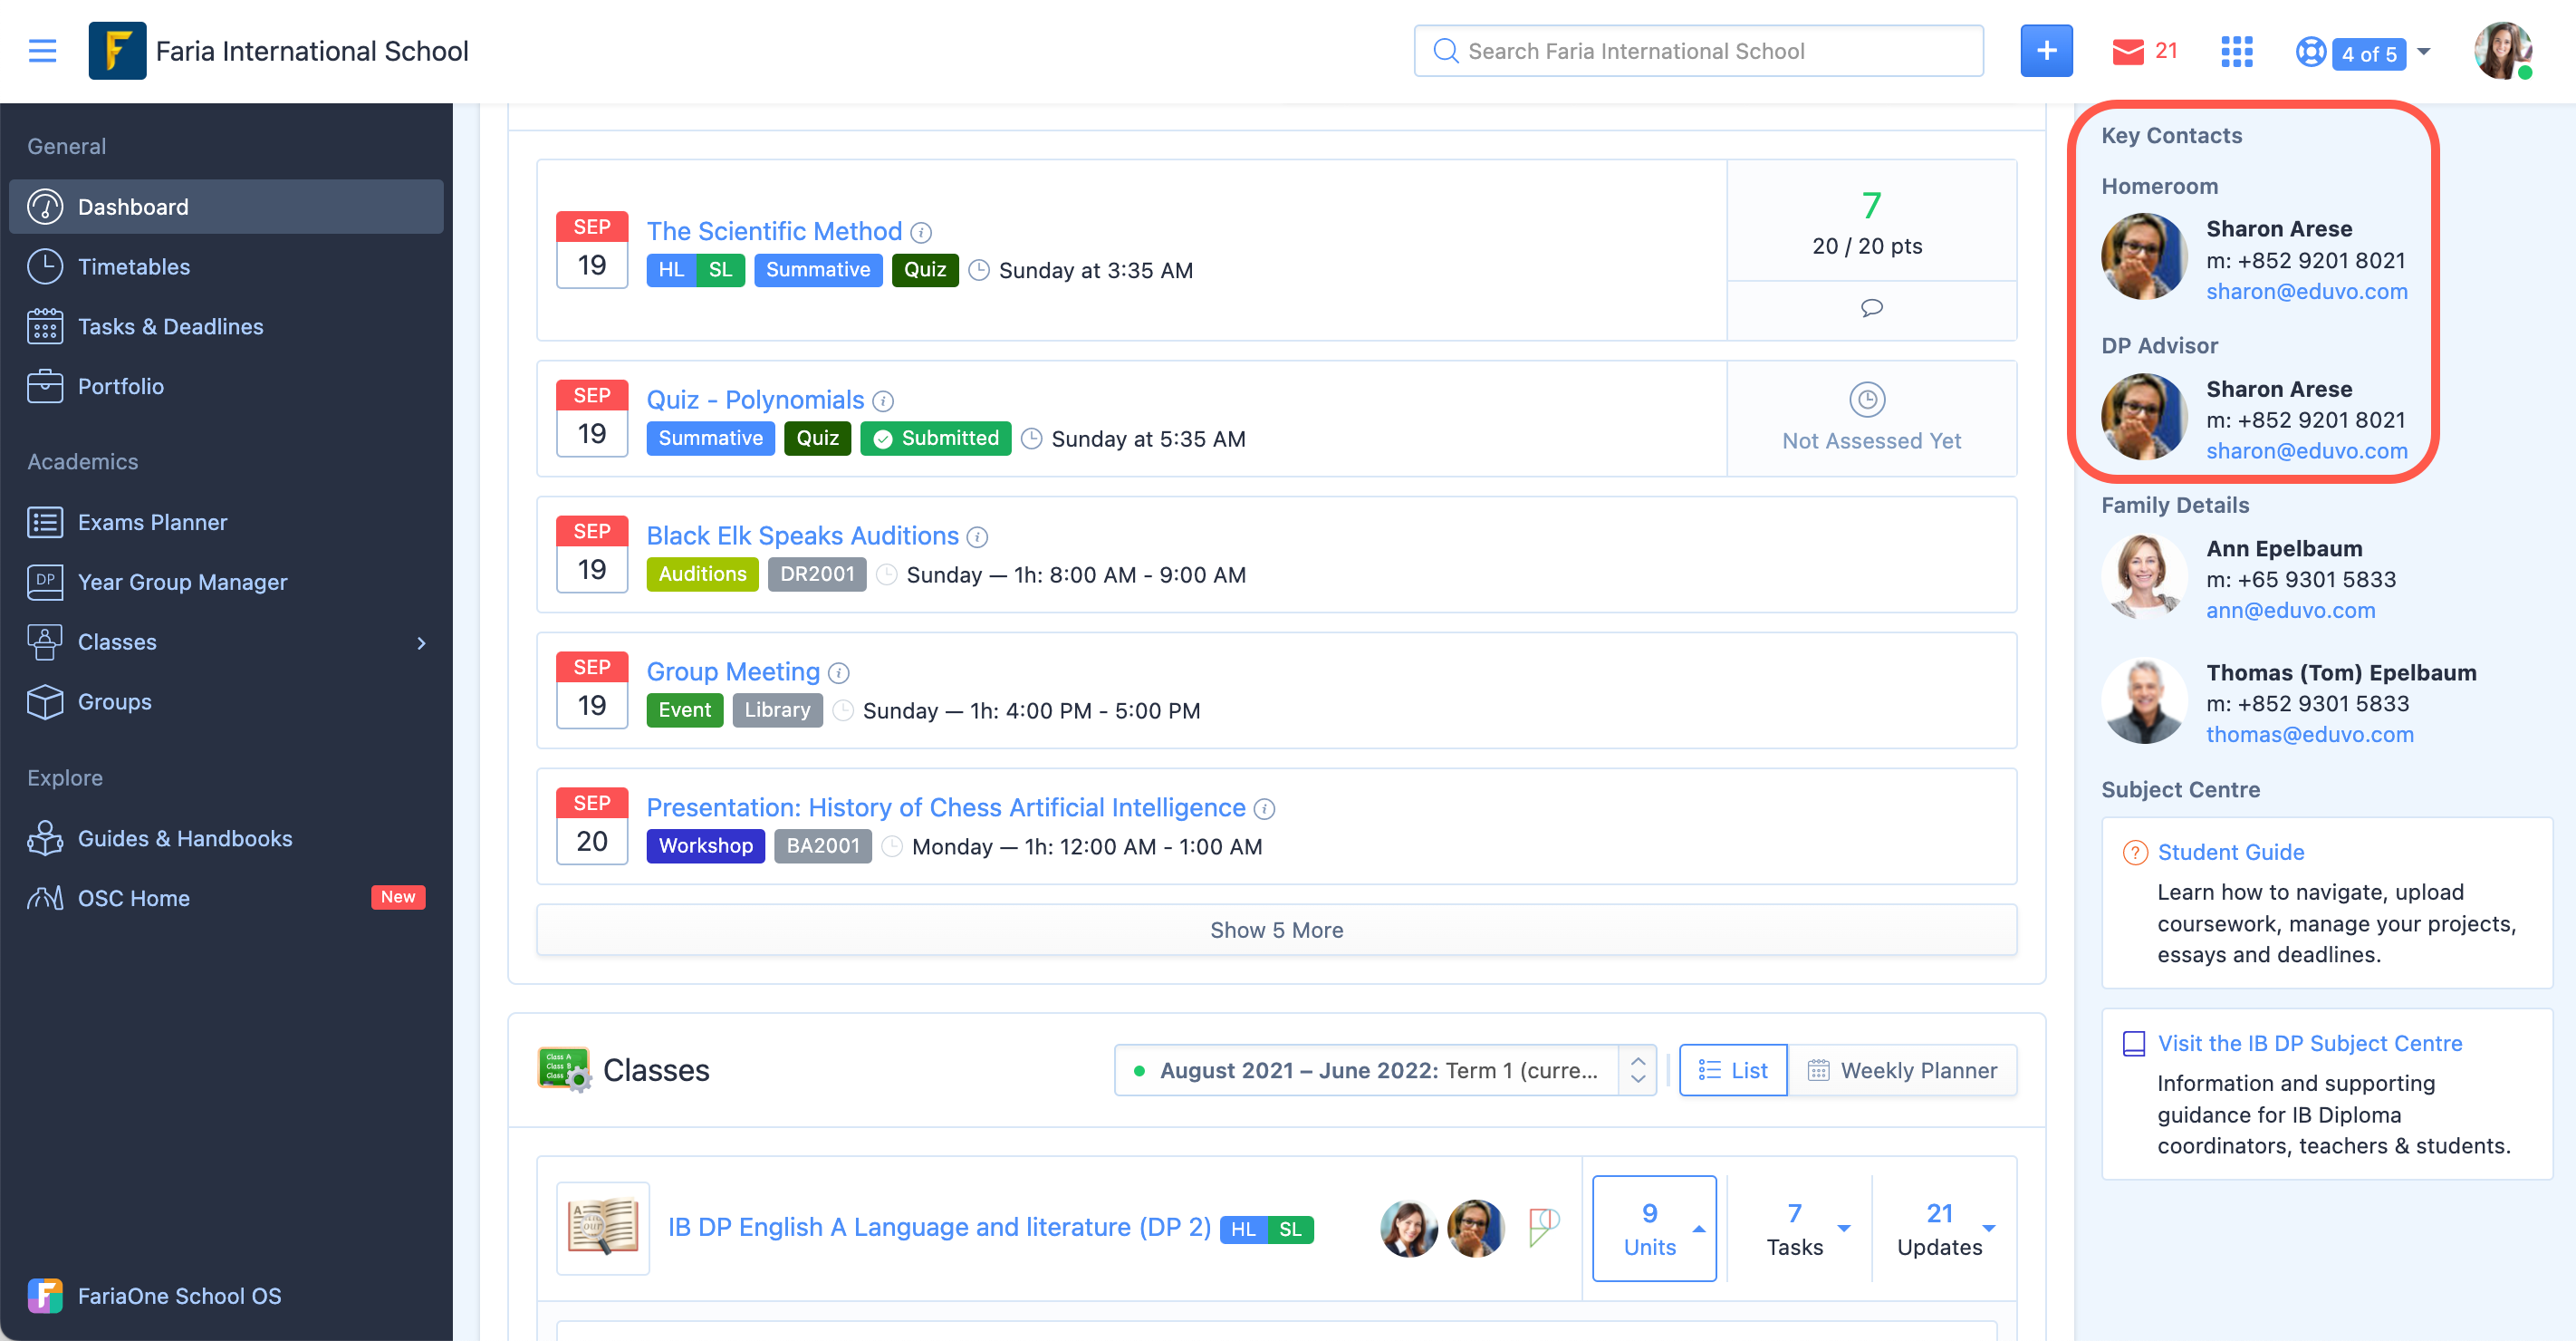Click the blue plus add button
The height and width of the screenshot is (1341, 2576).
[2046, 51]
